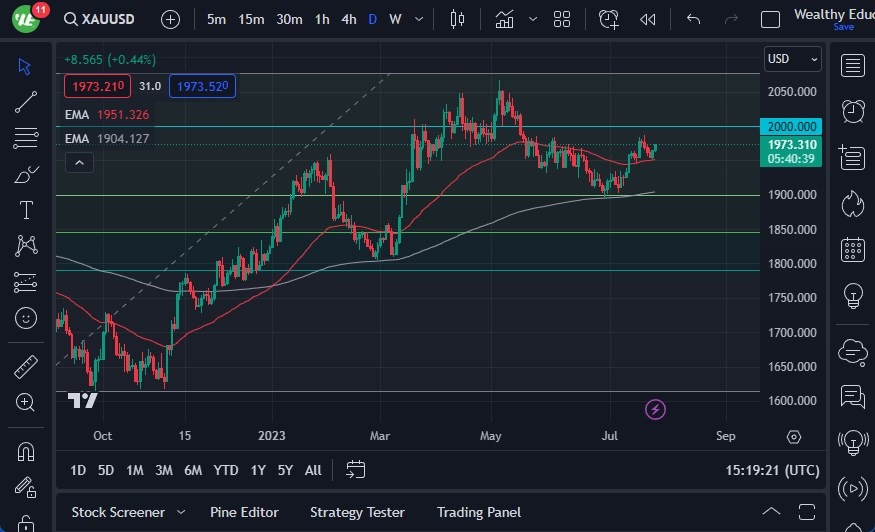Switch to the Strategy Tester tab

point(357,512)
